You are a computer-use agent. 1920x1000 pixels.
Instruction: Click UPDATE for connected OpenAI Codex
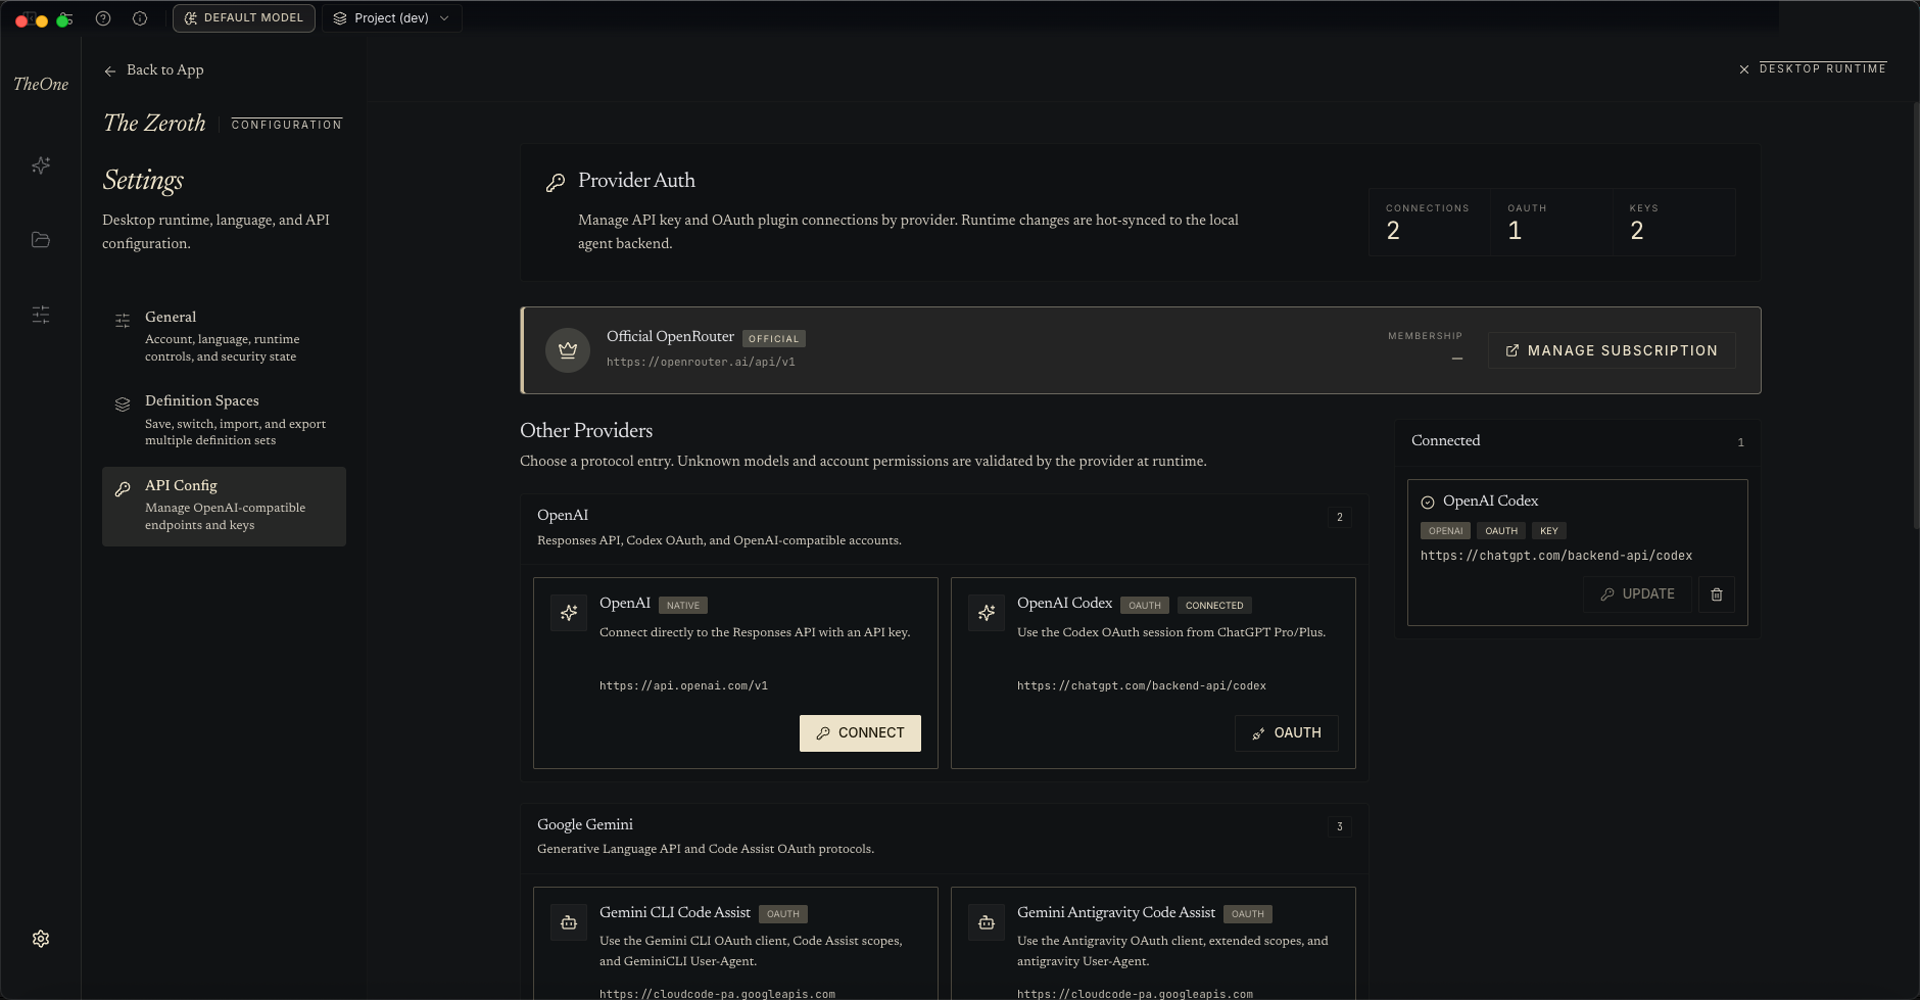[1637, 594]
